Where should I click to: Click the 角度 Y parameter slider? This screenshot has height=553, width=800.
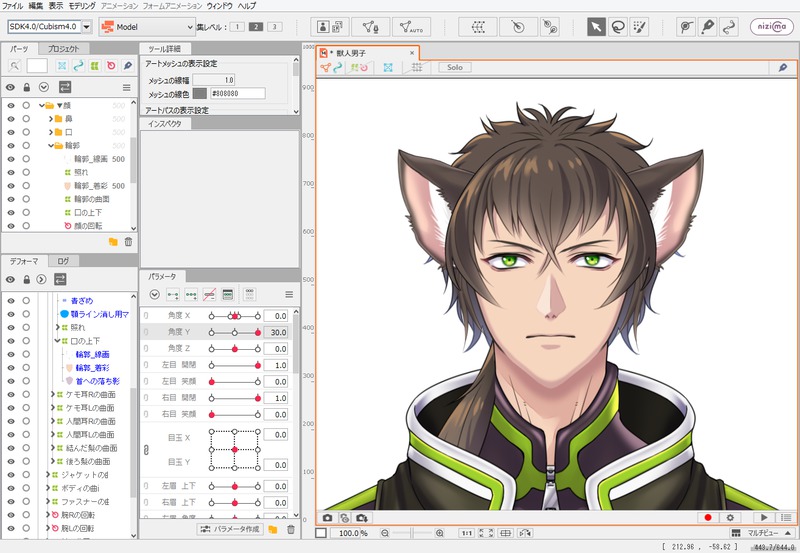tap(235, 332)
